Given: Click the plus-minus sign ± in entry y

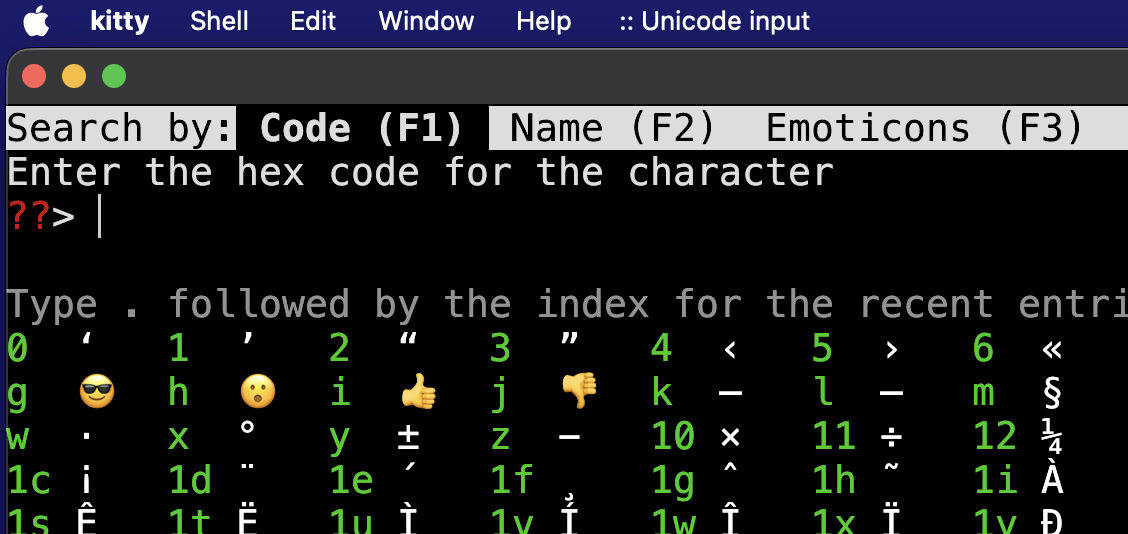Looking at the screenshot, I should click(409, 437).
